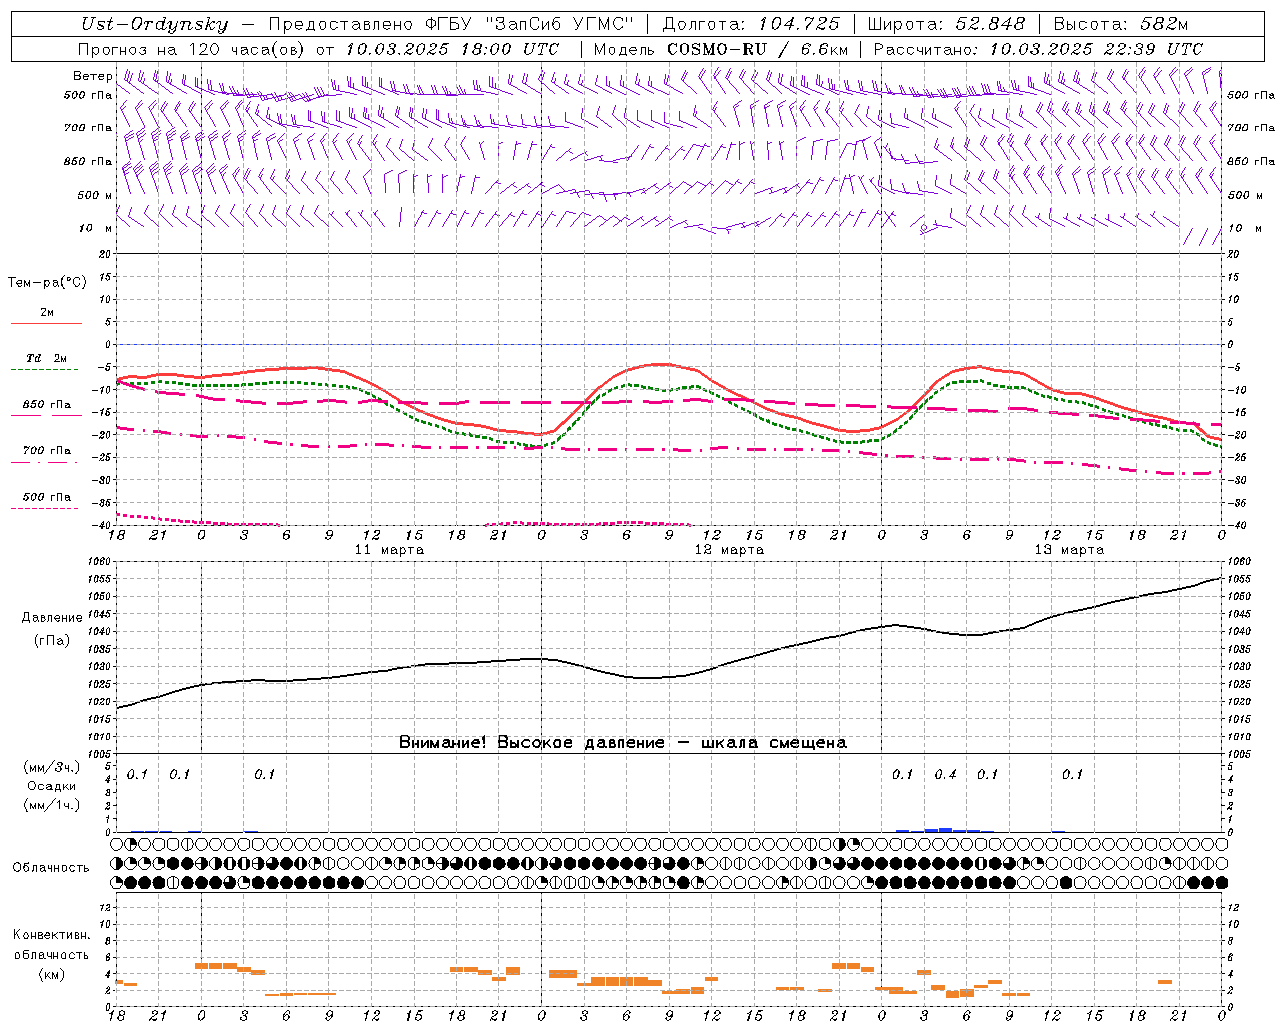Click the '13 марта' date label
This screenshot has width=1280, height=1024.
1069,550
